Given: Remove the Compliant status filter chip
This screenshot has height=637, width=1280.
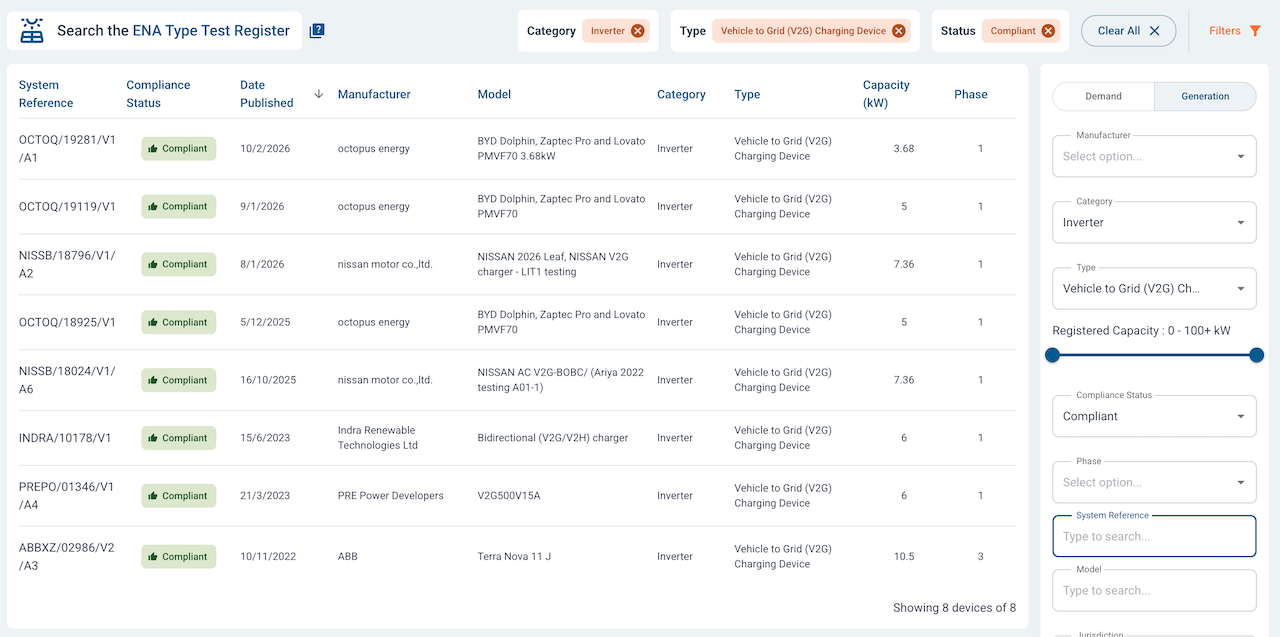Looking at the screenshot, I should pyautogui.click(x=1048, y=31).
